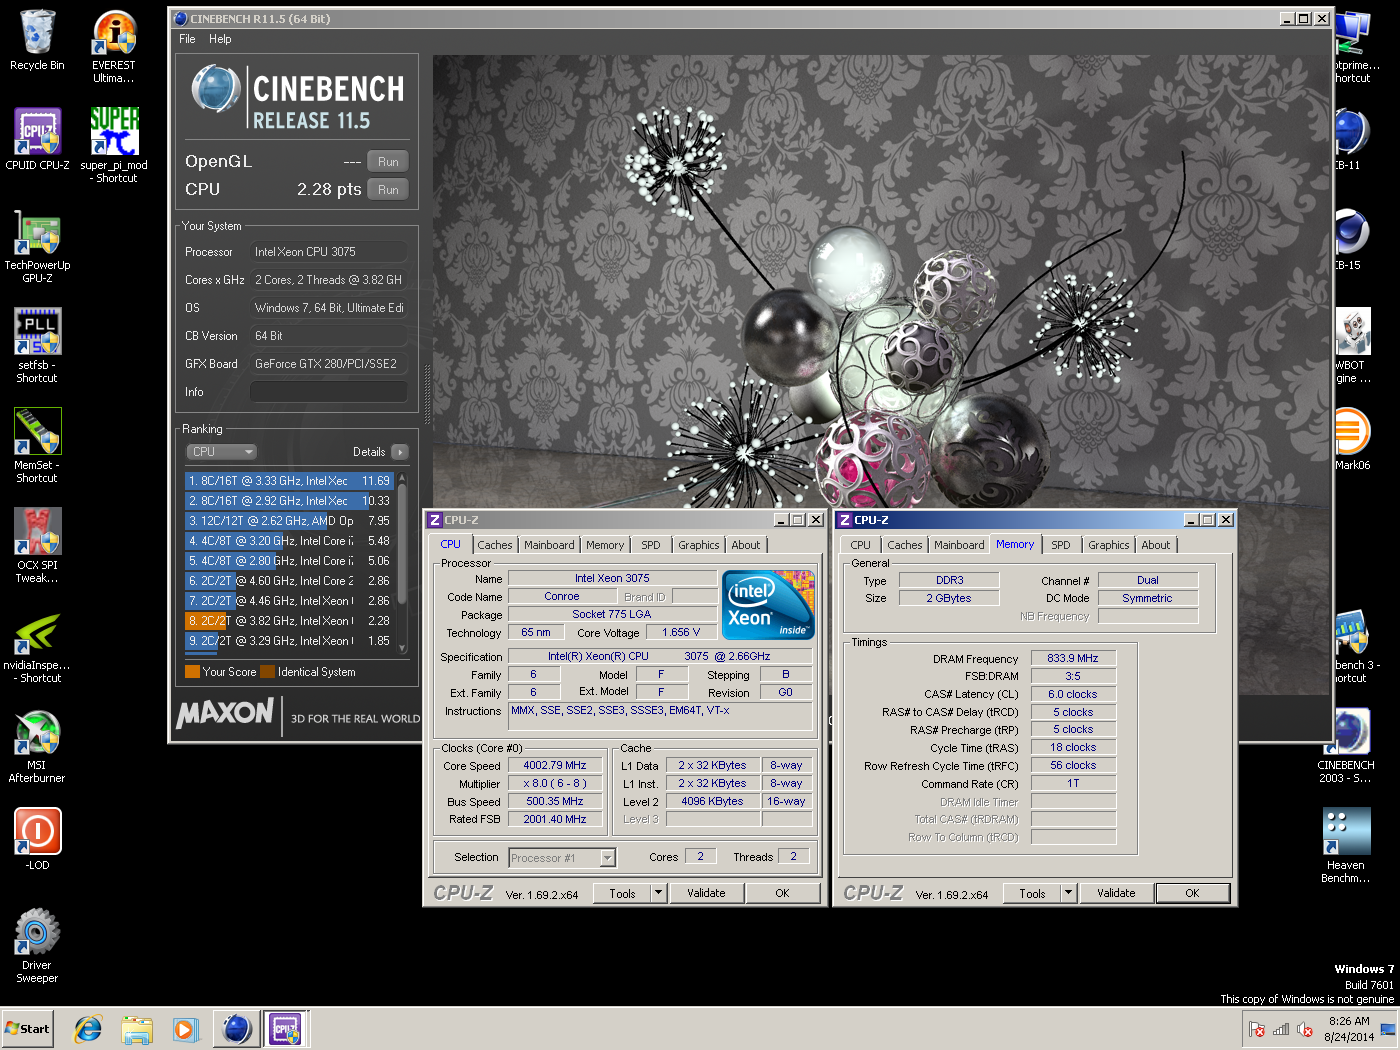Launch OCX SPI Tweaker desktop icon
1400x1050 pixels.
click(x=37, y=545)
